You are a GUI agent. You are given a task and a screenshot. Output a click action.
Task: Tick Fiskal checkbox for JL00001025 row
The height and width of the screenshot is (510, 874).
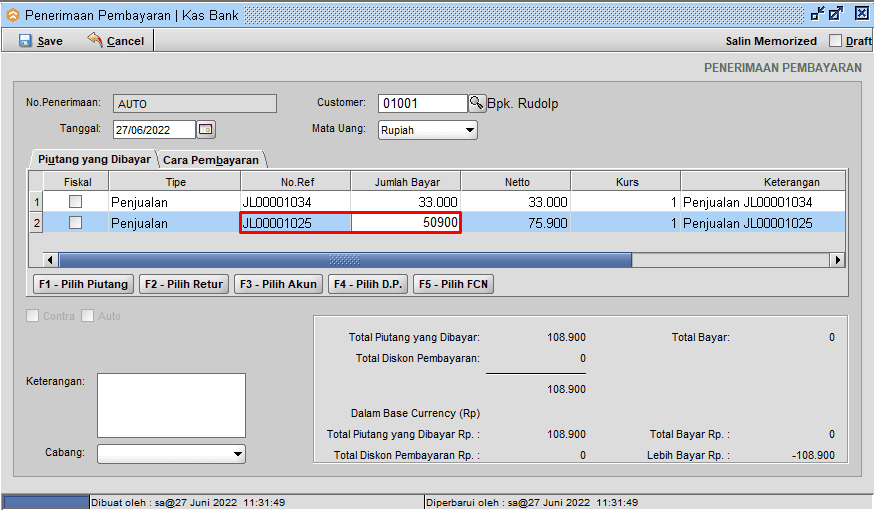pyautogui.click(x=75, y=222)
